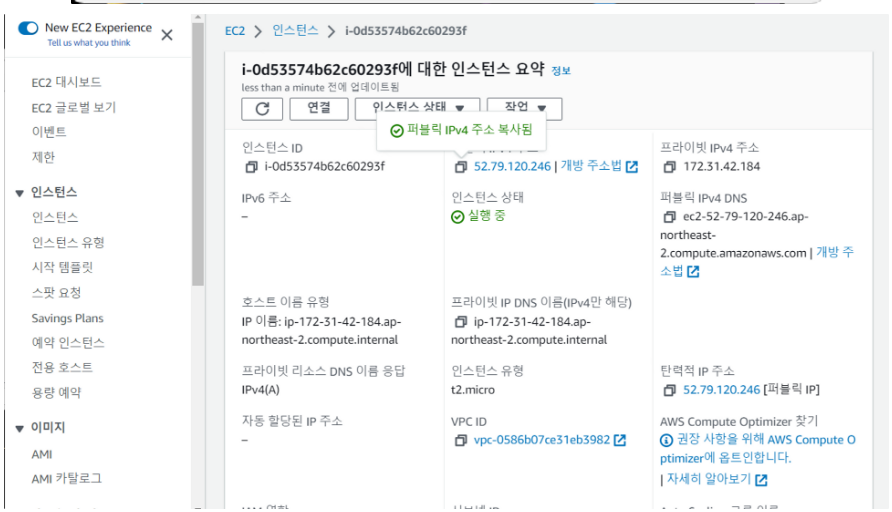This screenshot has width=892, height=512.
Task: Copy private IPv4 172.31.42.184 with icon
Action: (670, 167)
